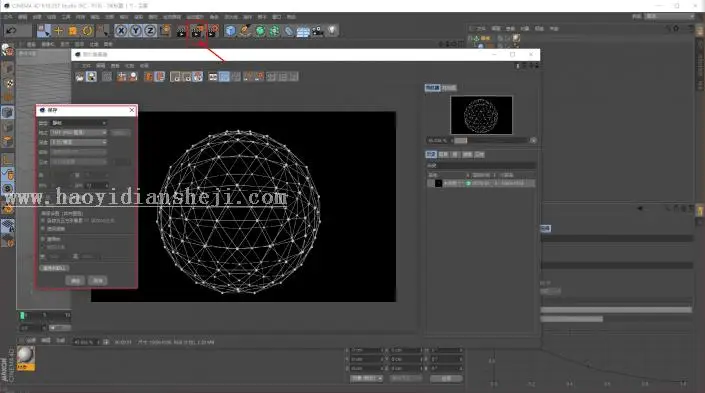Toggle the Y axis lock

click(x=135, y=31)
